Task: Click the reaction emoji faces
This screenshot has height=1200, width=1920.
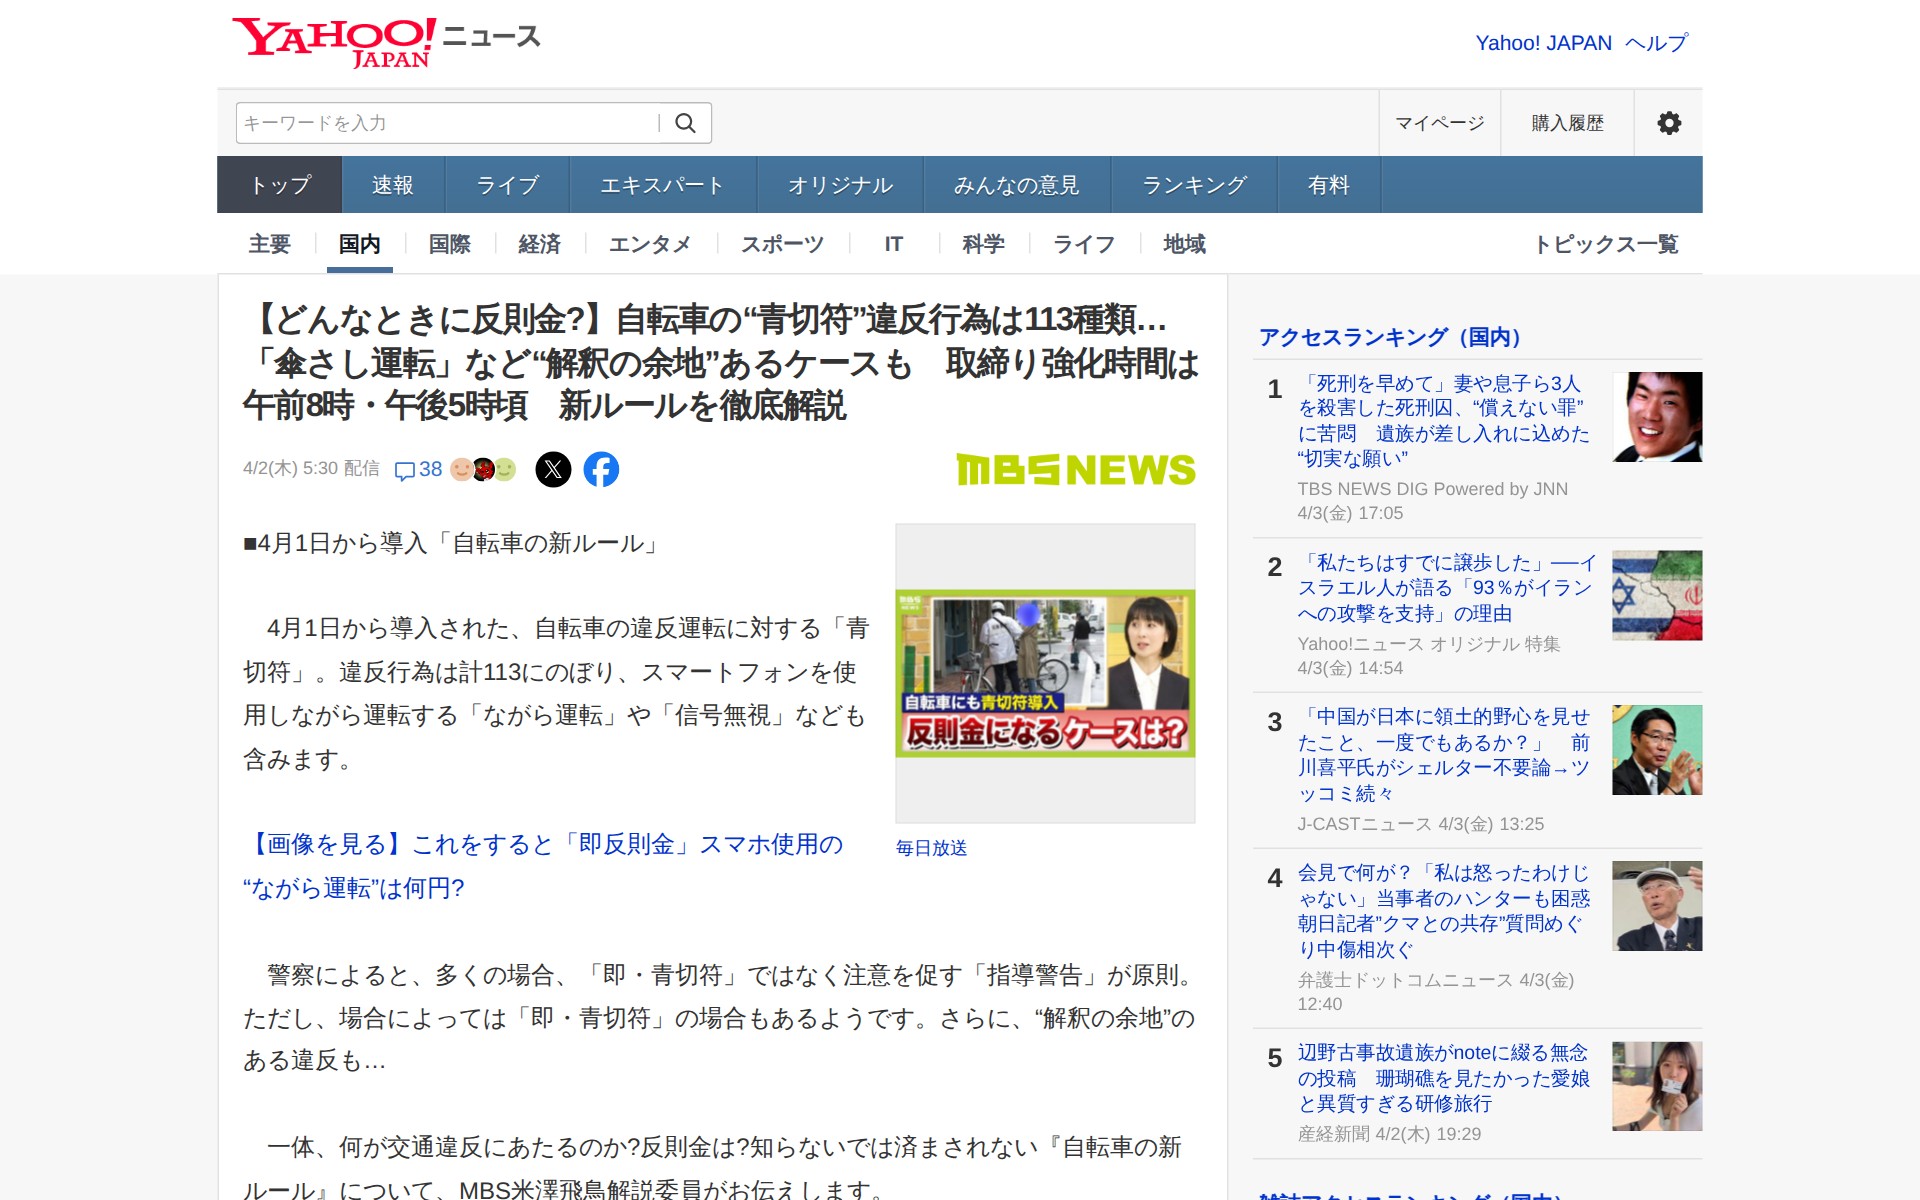Action: [x=483, y=469]
